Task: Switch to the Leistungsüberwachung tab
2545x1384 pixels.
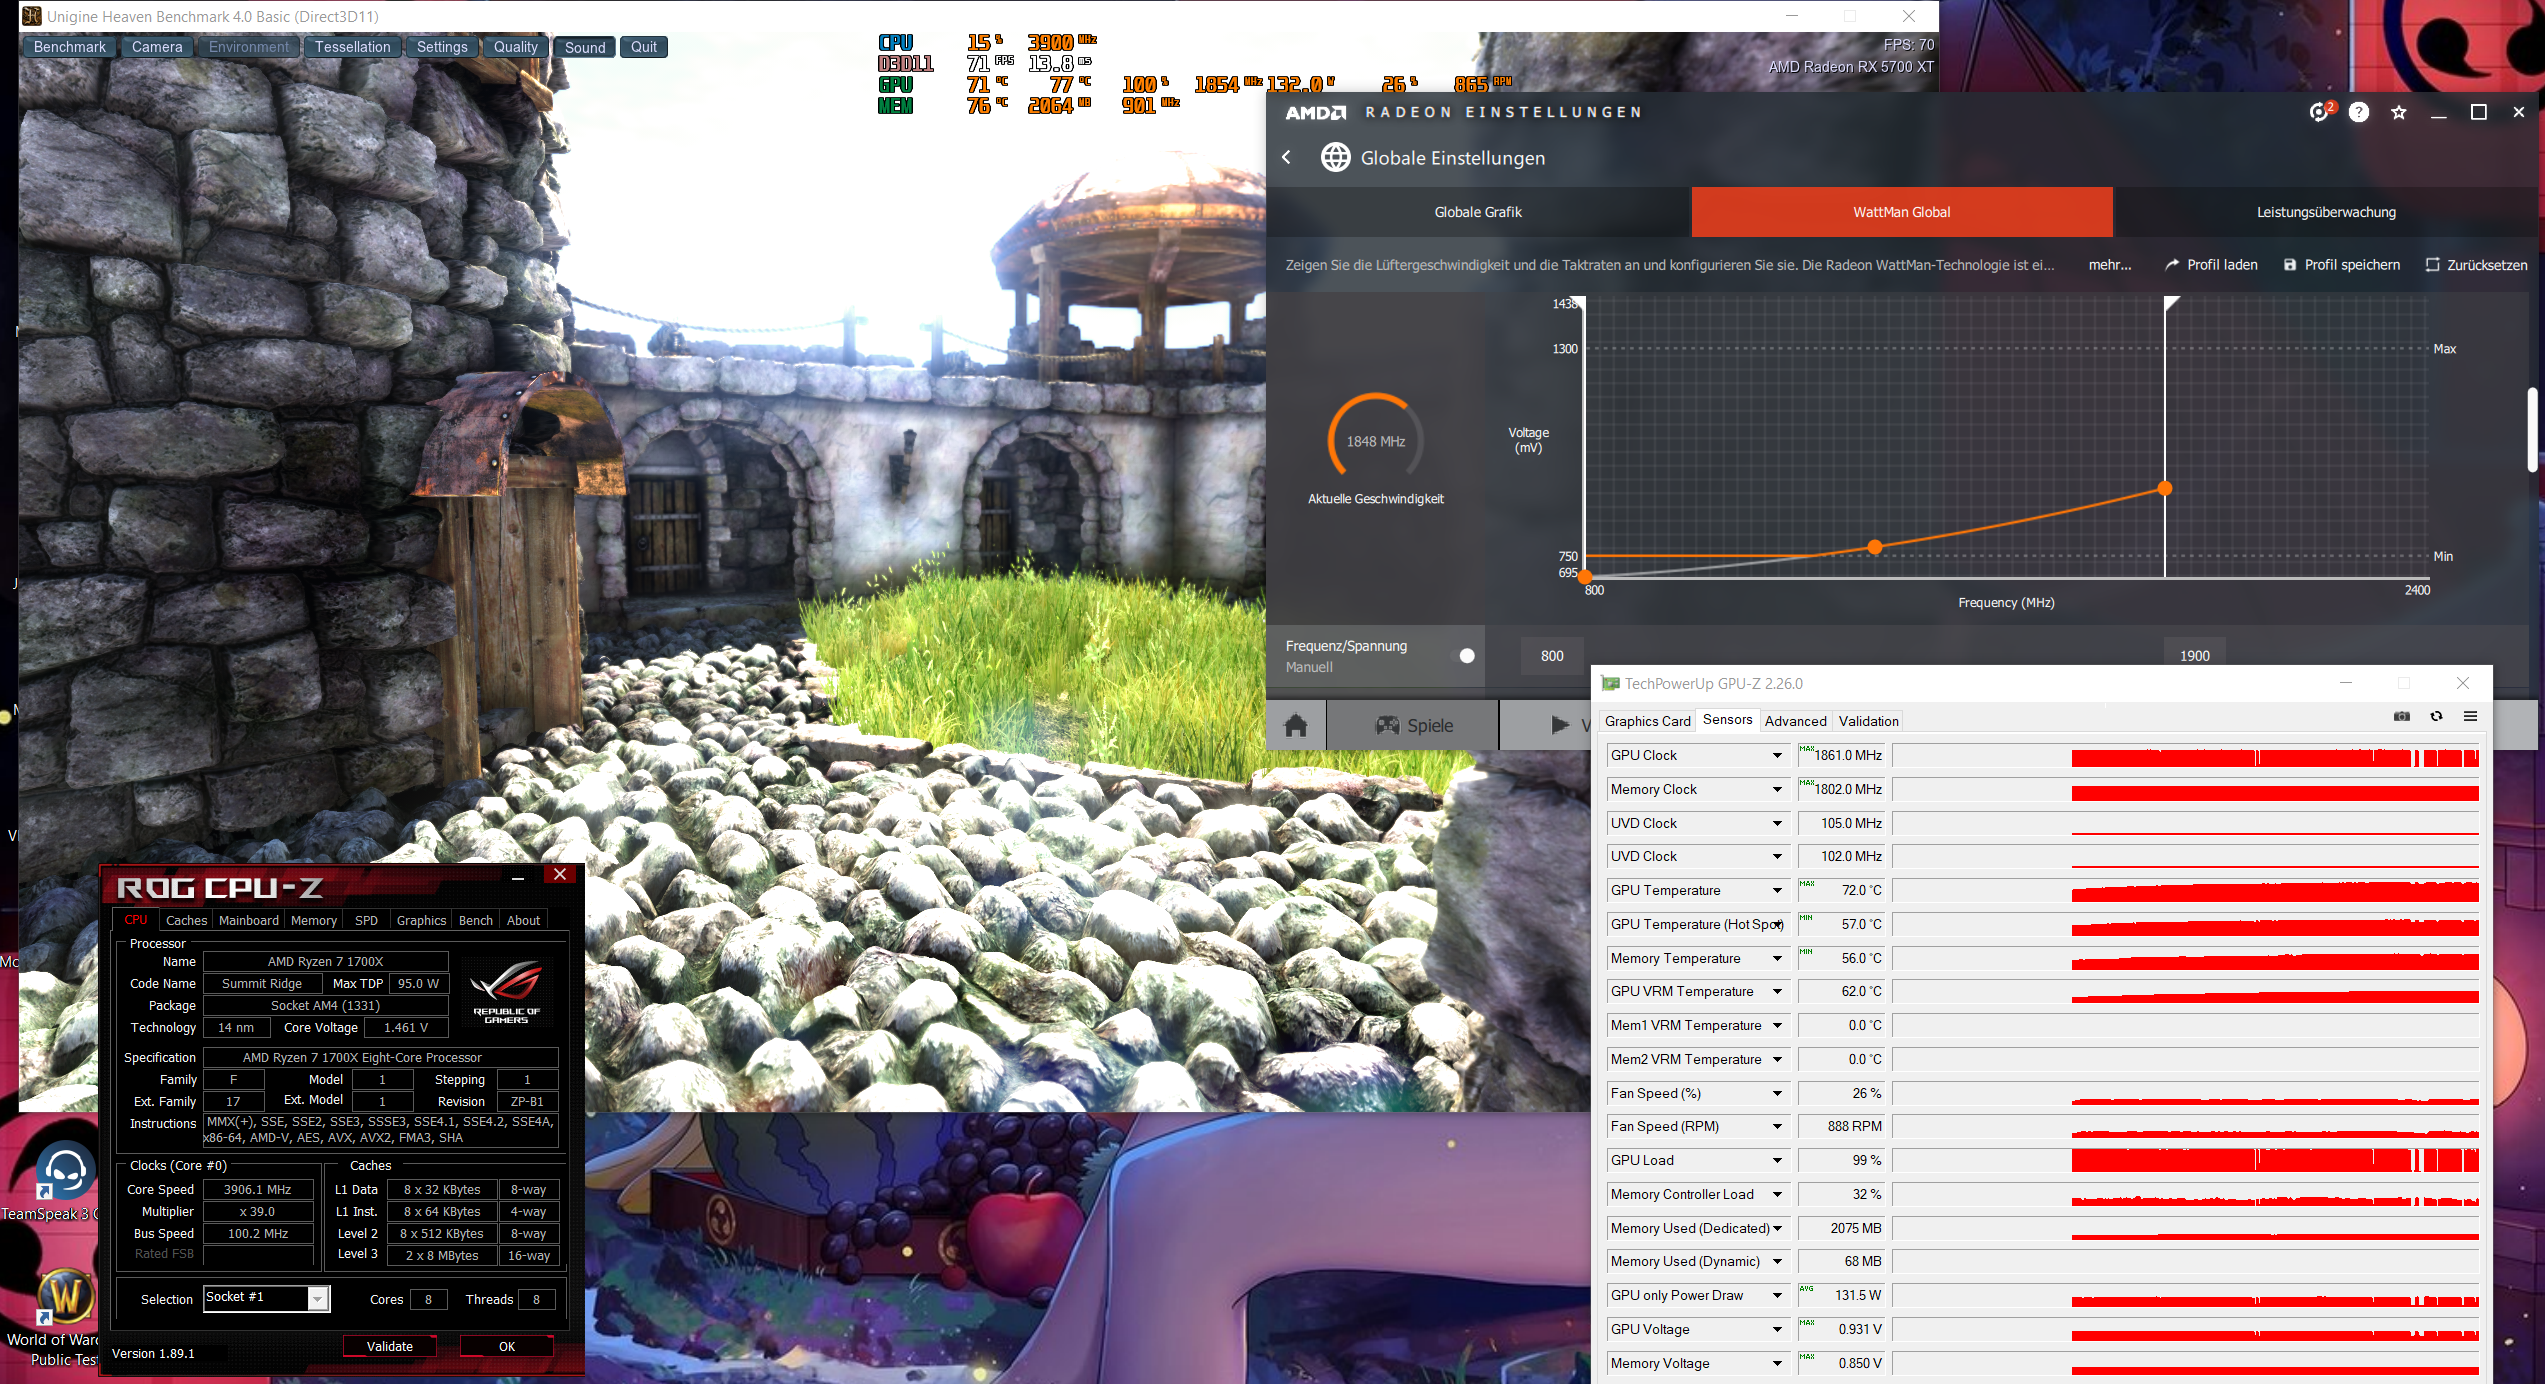Action: [2326, 212]
